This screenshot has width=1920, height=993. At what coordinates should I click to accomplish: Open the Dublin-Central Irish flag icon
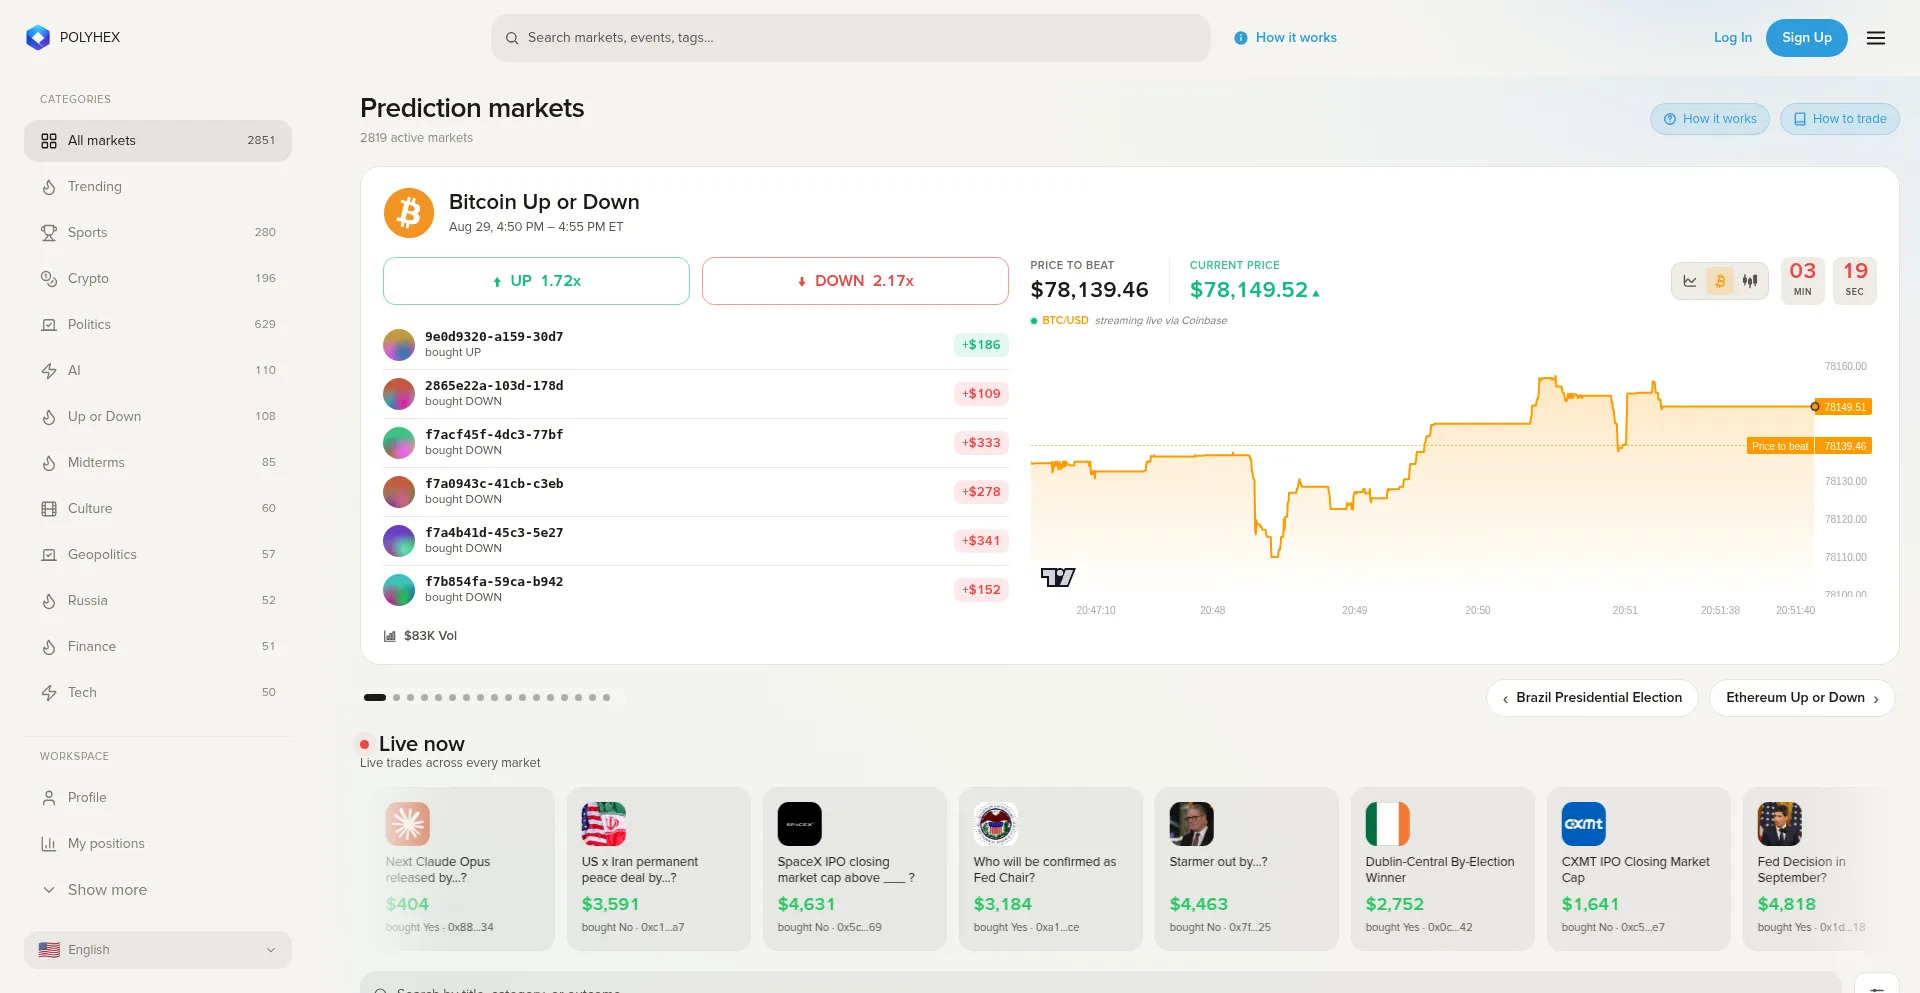[1388, 824]
